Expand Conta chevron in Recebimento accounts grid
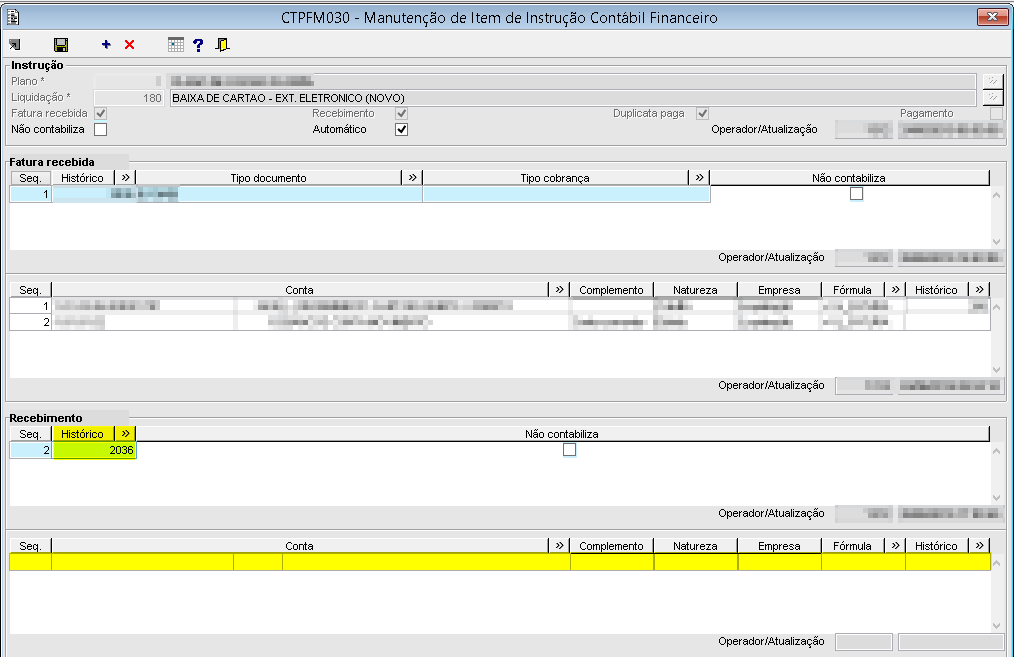The image size is (1014, 657). point(559,546)
